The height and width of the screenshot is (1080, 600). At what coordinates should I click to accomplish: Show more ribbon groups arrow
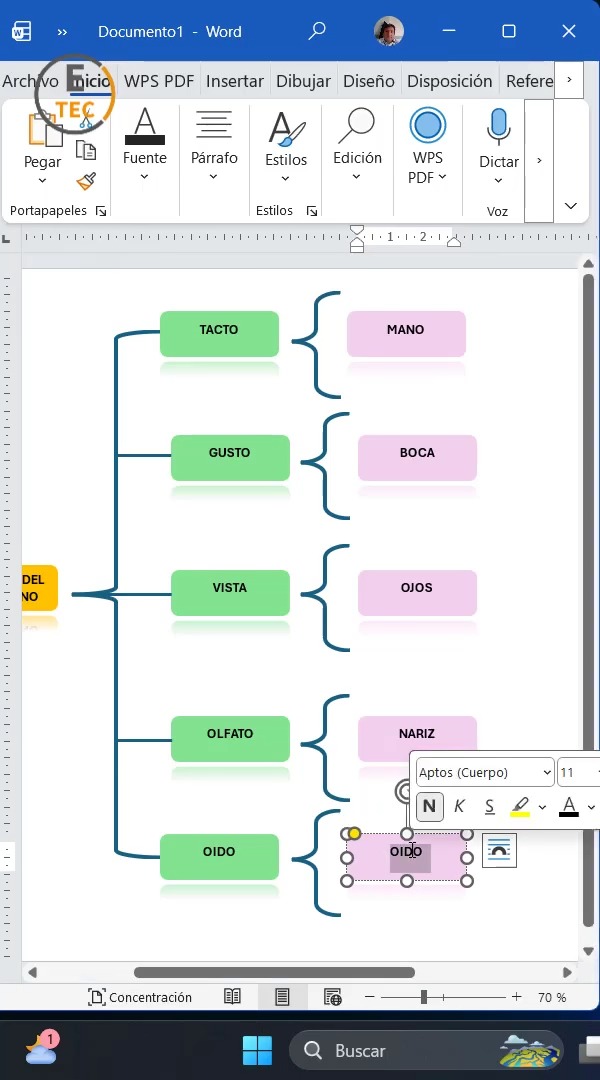(539, 160)
